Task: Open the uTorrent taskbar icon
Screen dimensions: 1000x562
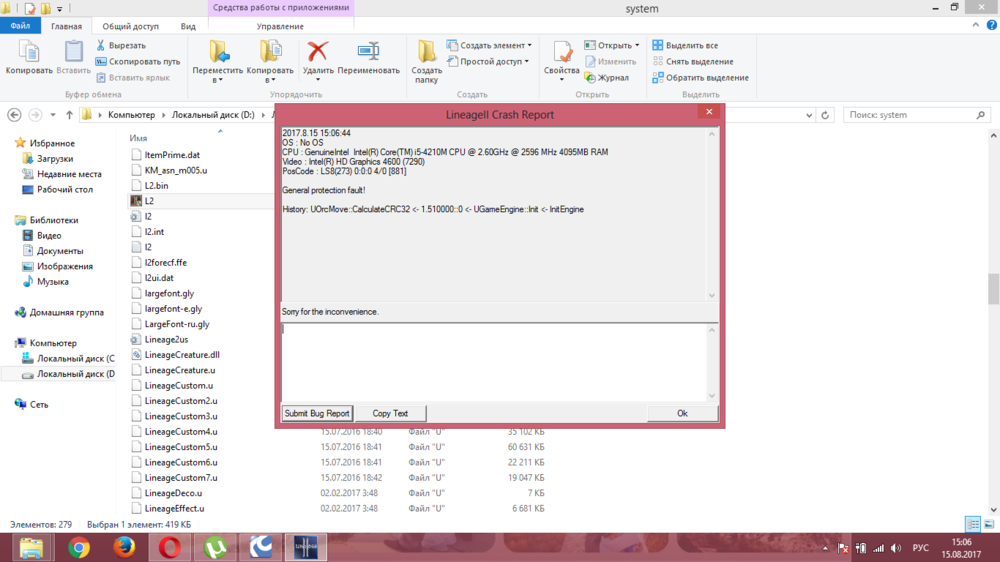Action: point(215,547)
